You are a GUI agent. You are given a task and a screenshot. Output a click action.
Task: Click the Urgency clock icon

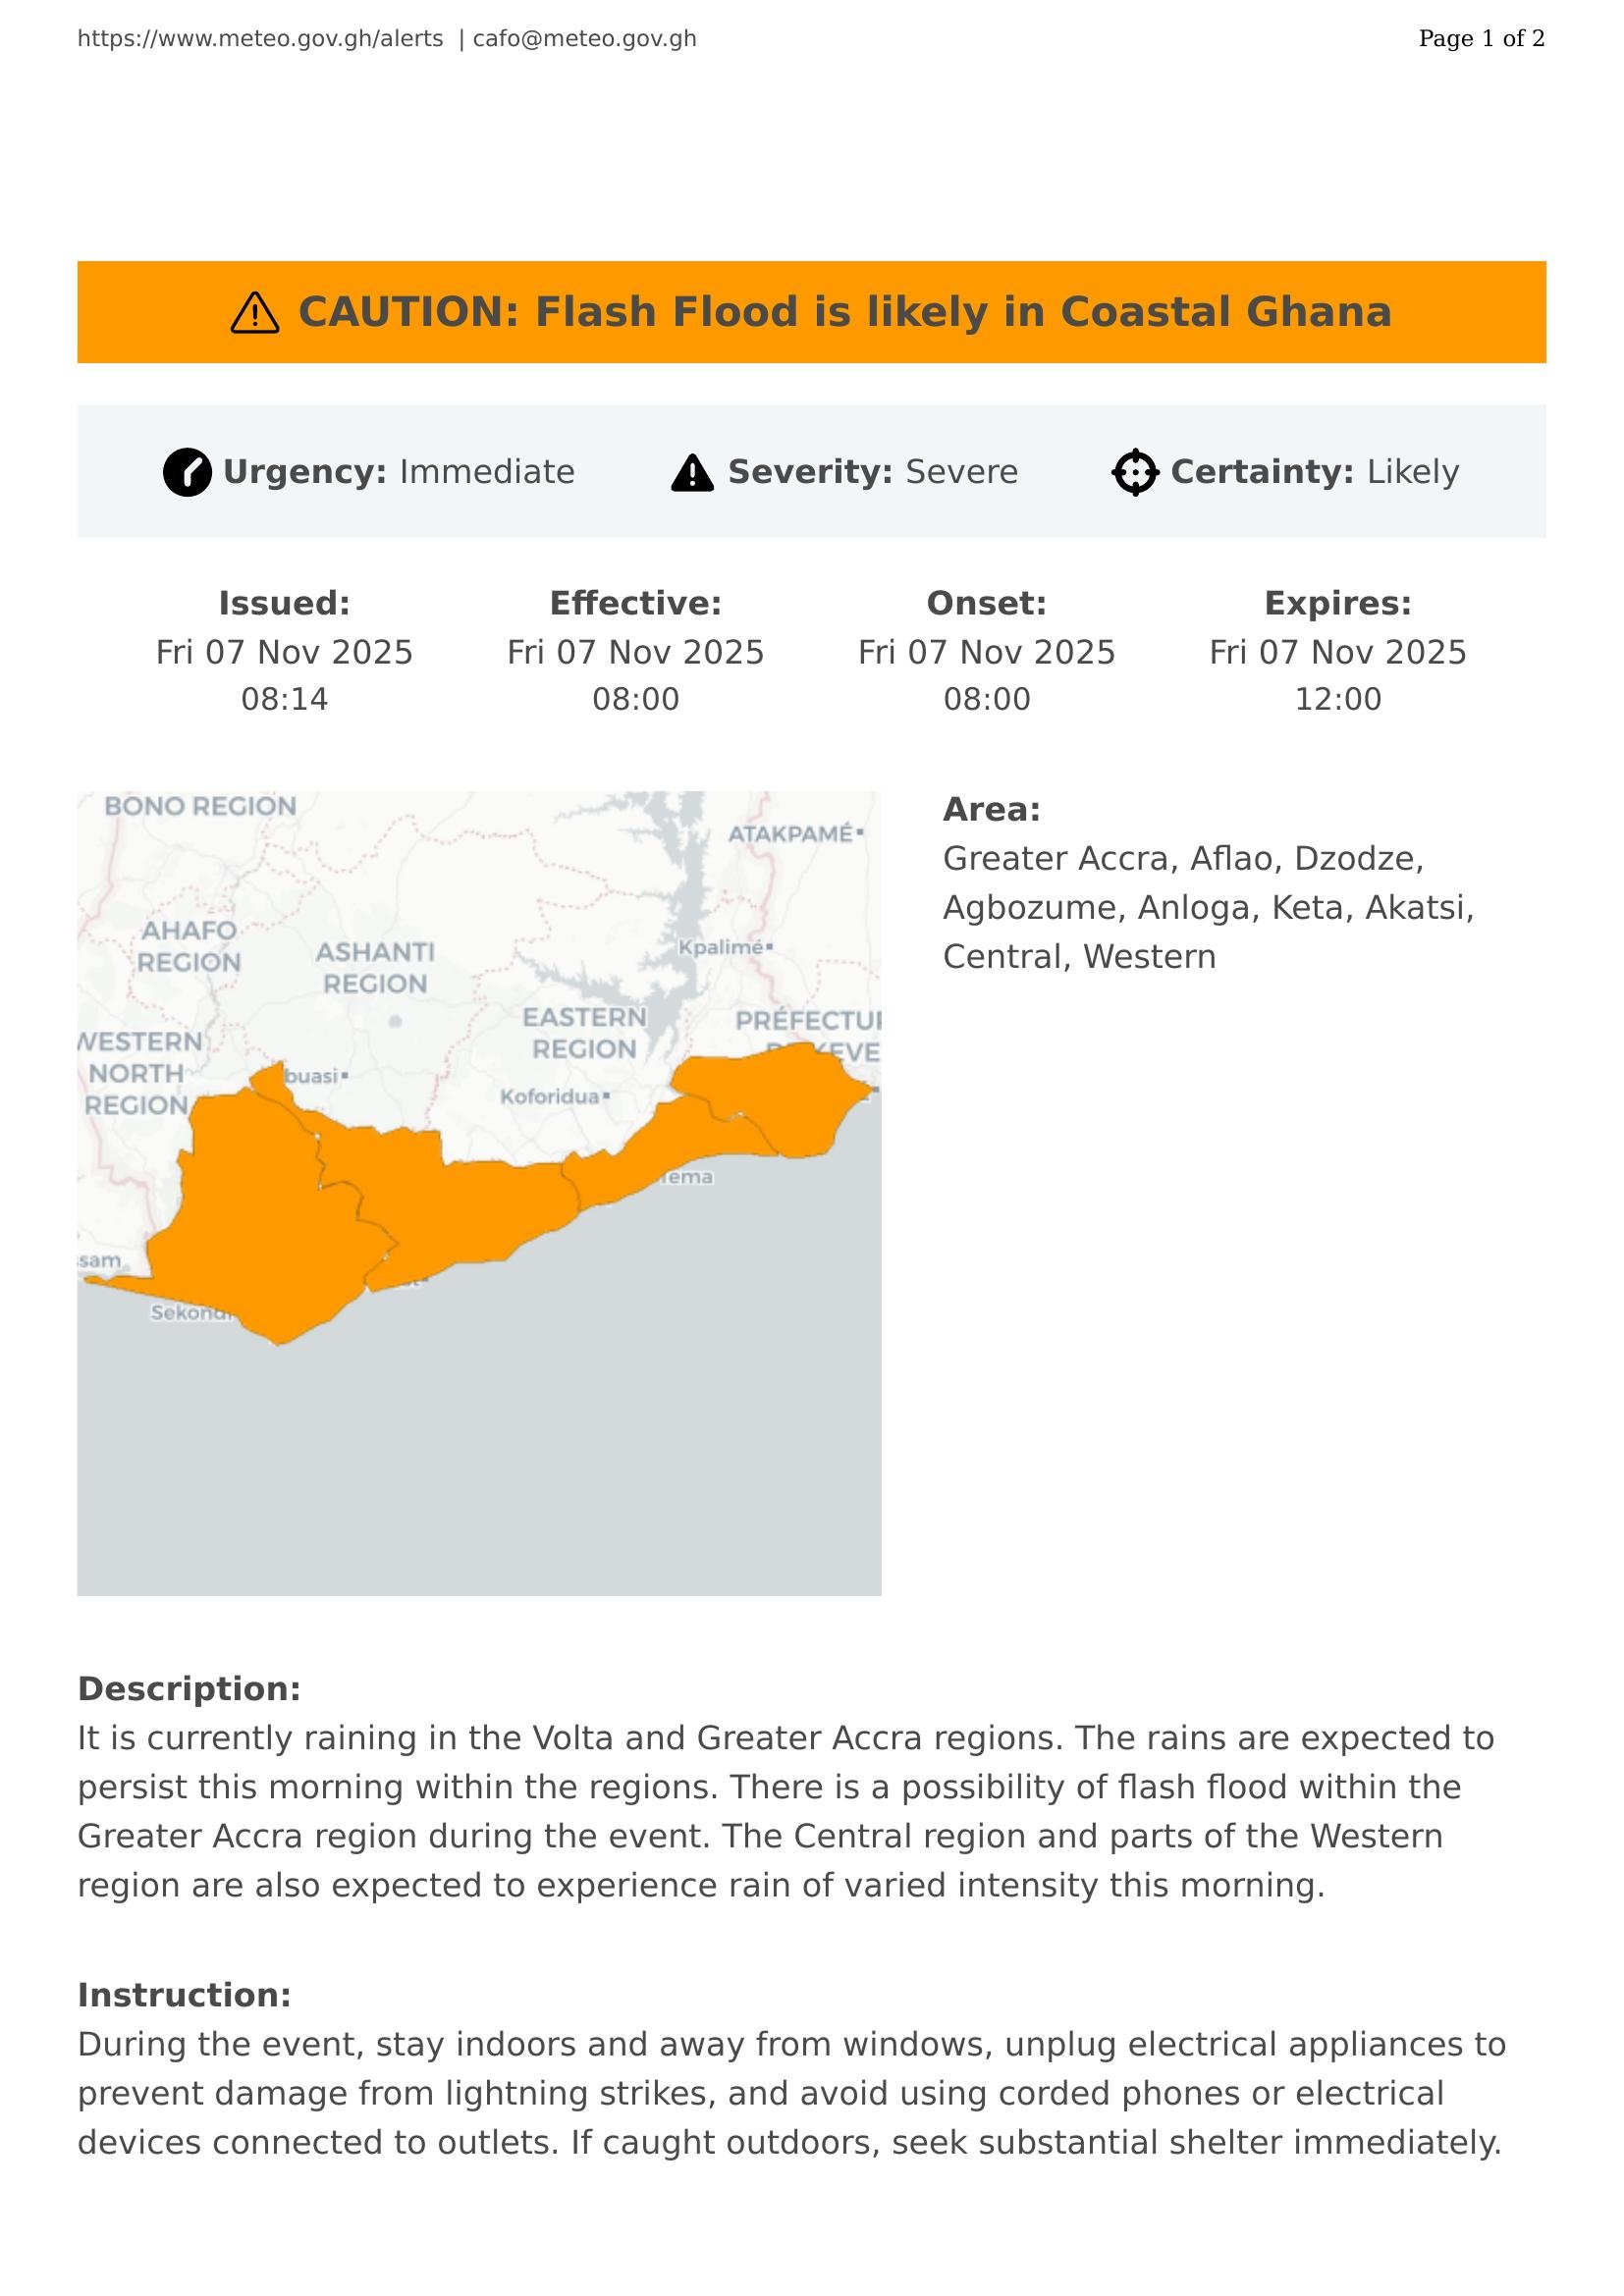(x=187, y=472)
